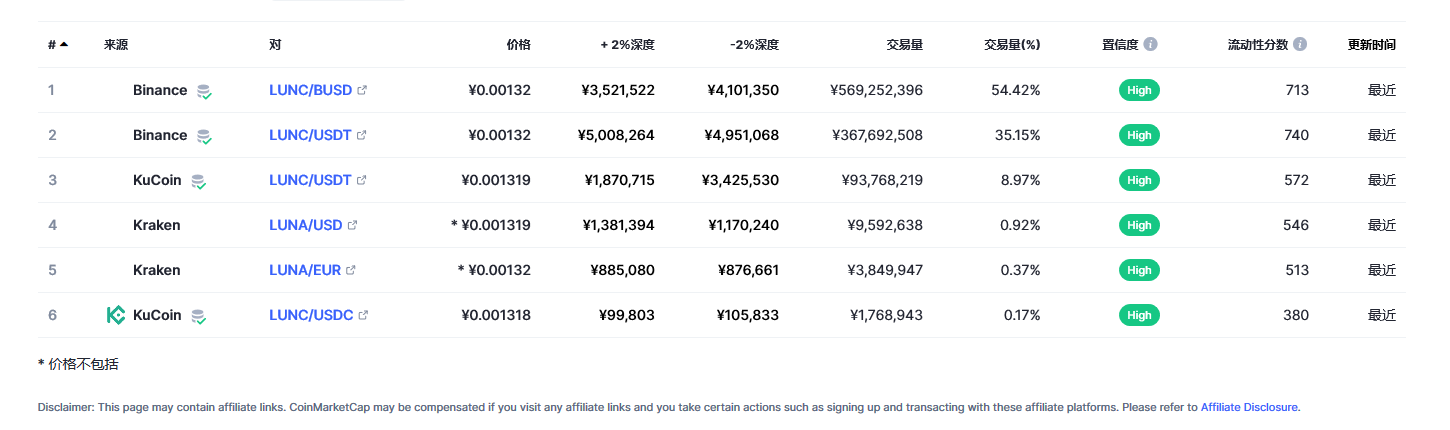Open the Kraken LUNA/EUR pair link
The image size is (1450, 430).
tap(305, 270)
